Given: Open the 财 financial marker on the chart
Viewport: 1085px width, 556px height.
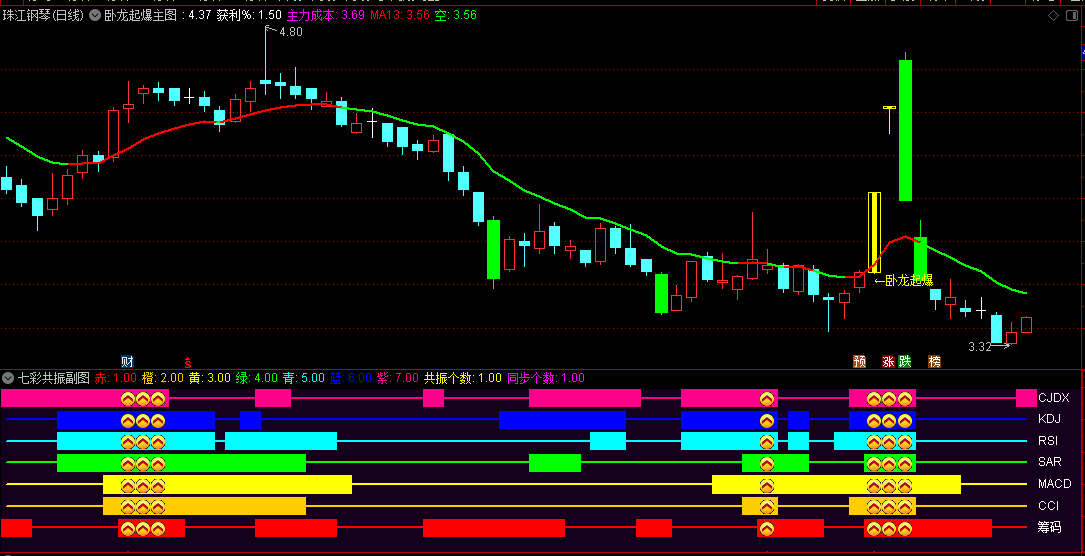Looking at the screenshot, I should pos(127,362).
